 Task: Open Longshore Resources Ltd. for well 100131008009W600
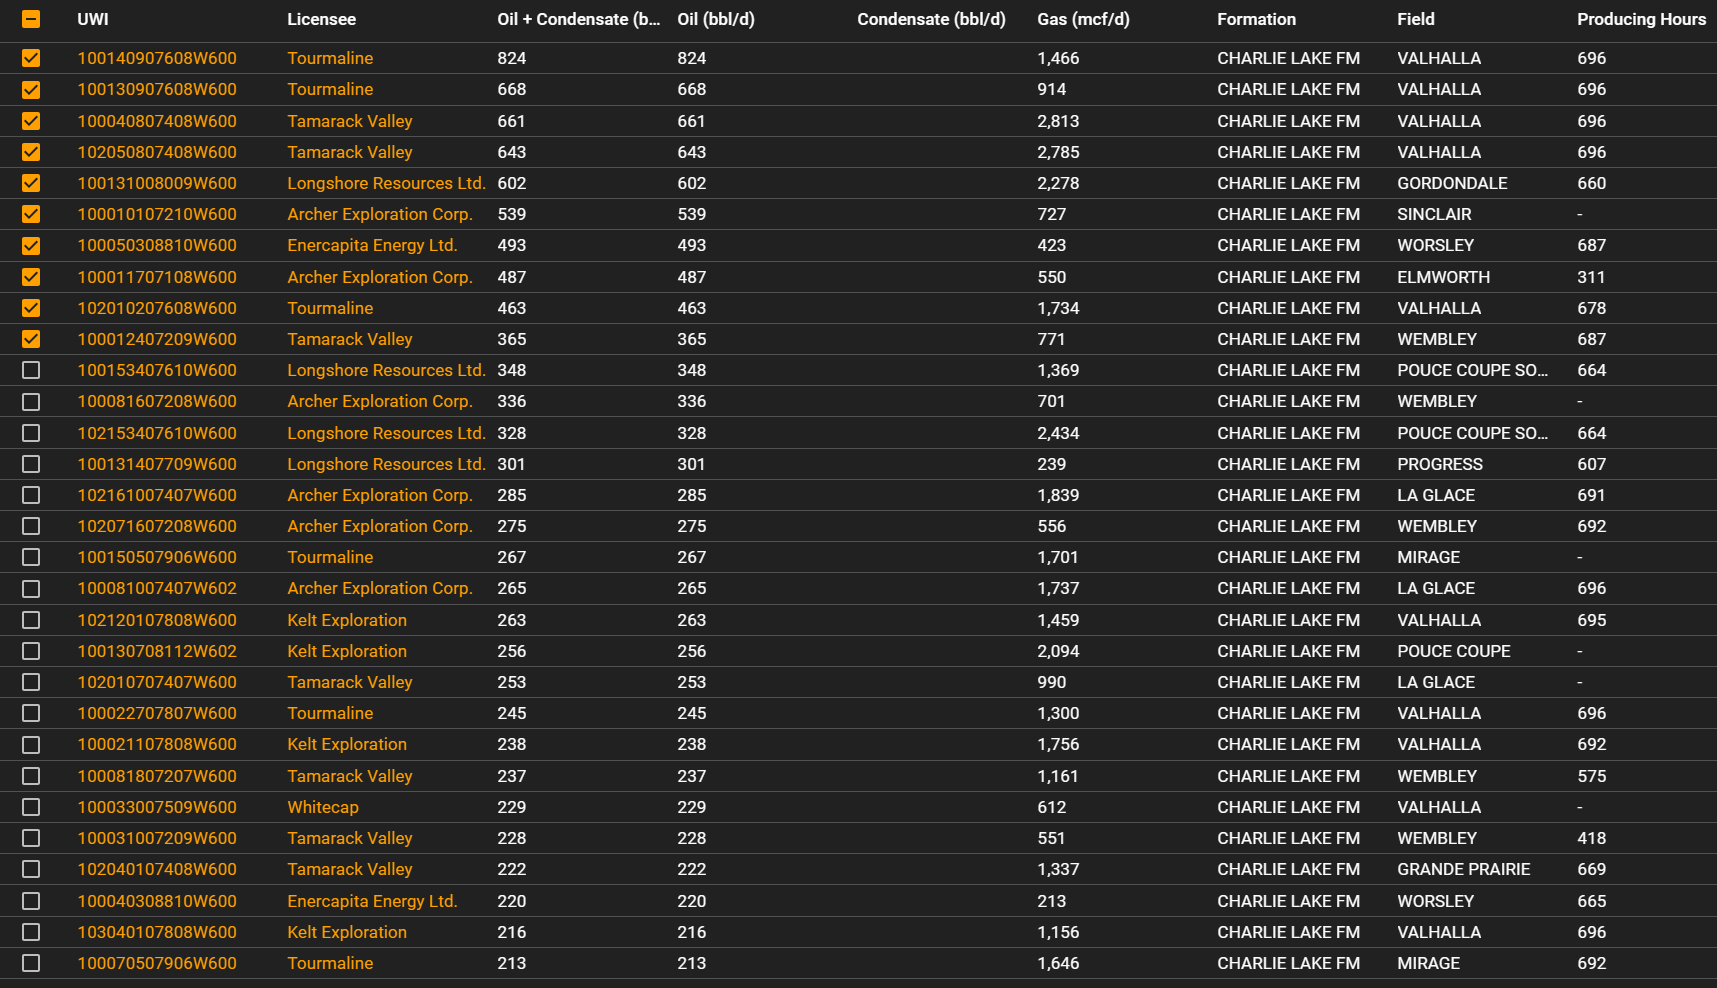pyautogui.click(x=386, y=183)
